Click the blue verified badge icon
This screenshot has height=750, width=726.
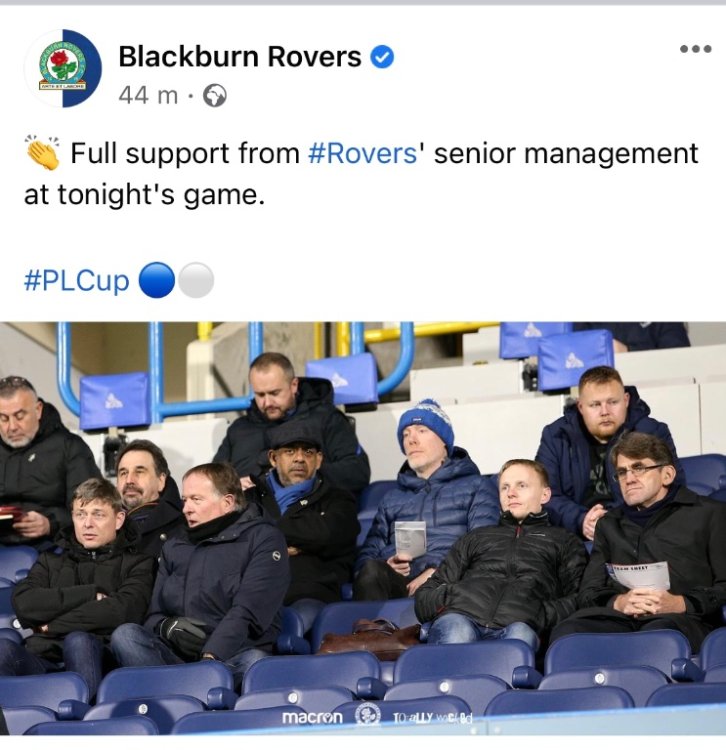(382, 57)
